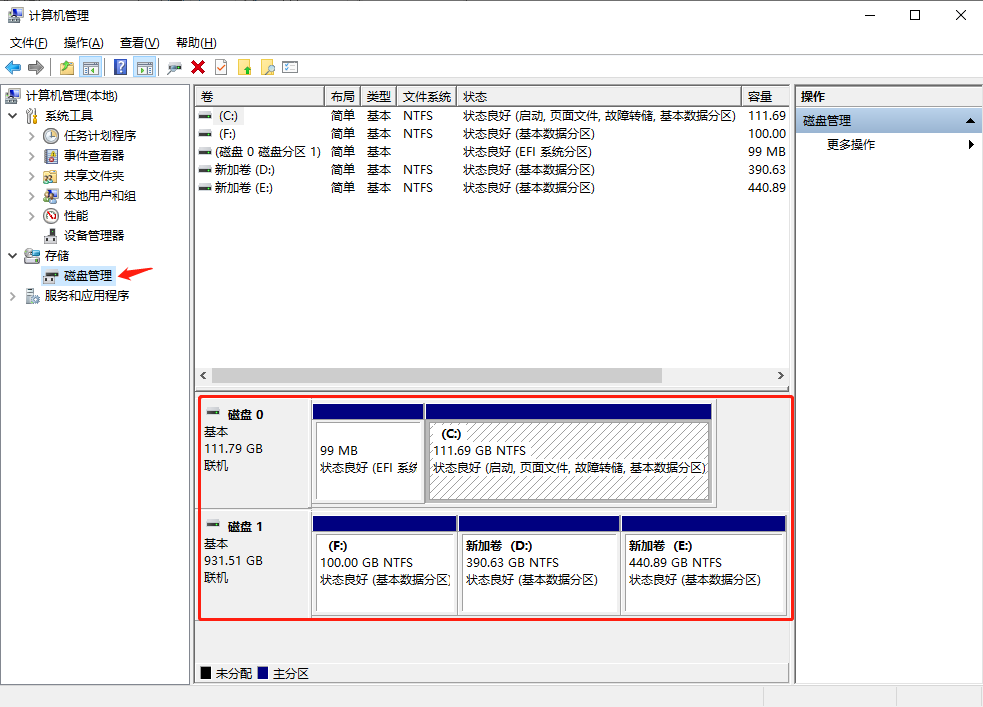
Task: Click the disk connect toolbar icon
Action: pyautogui.click(x=175, y=67)
